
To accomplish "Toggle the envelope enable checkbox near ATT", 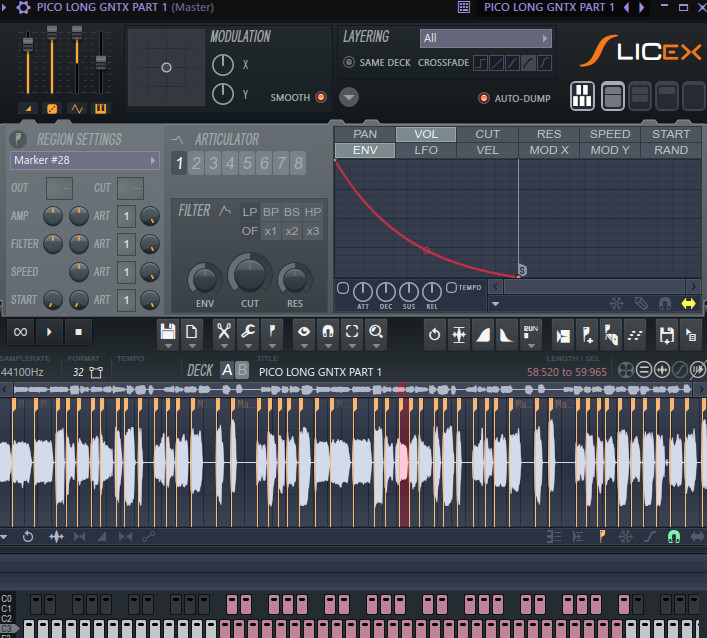I will (x=343, y=288).
